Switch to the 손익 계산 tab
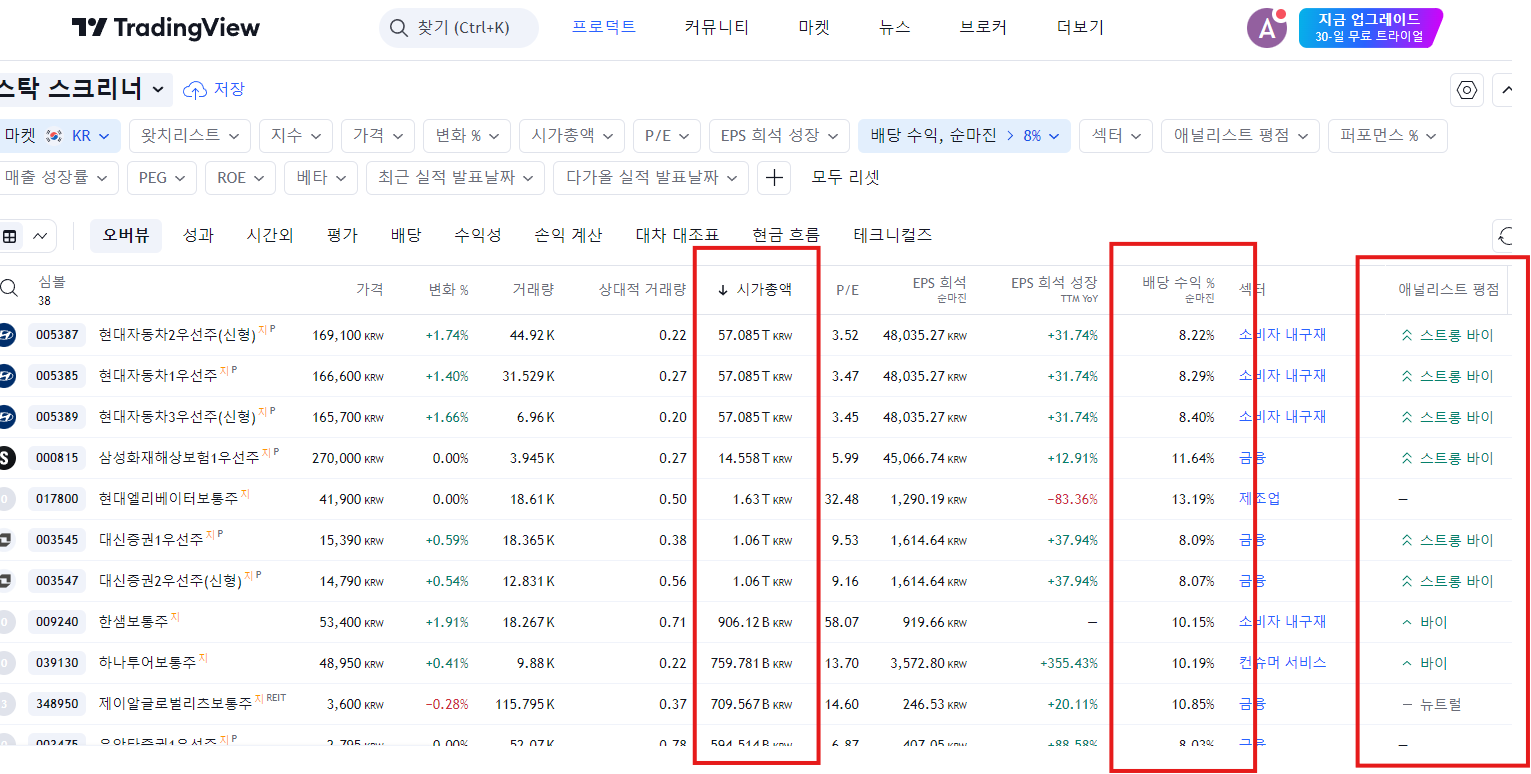This screenshot has width=1531, height=774. (x=569, y=236)
